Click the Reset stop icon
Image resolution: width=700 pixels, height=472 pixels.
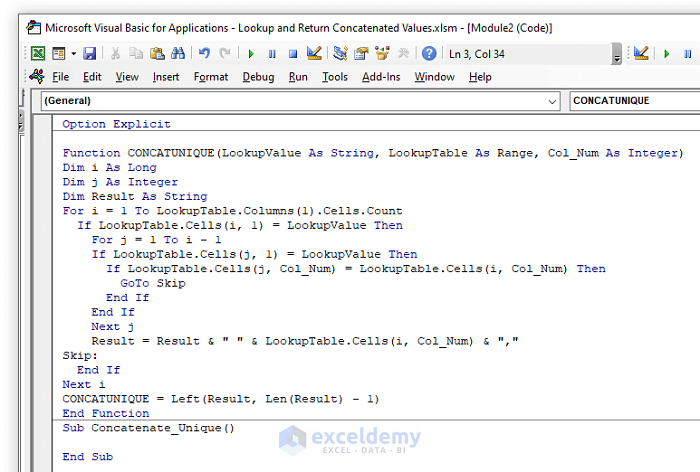(x=293, y=54)
